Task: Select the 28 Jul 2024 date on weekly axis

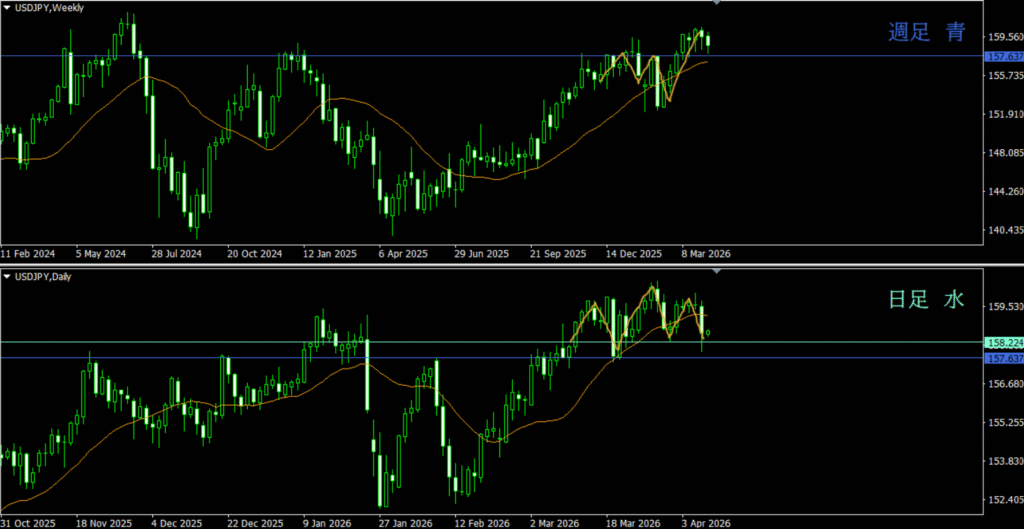Action: click(176, 254)
